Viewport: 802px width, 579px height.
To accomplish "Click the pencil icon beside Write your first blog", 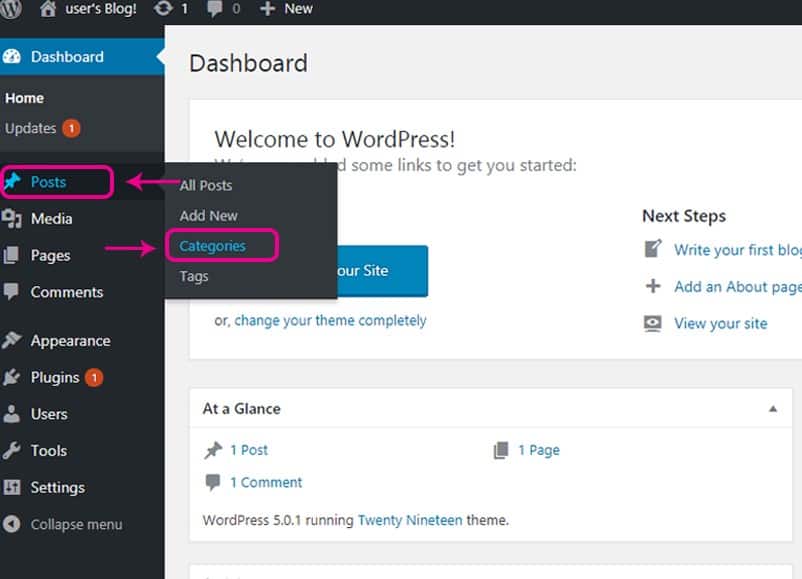I will tap(653, 249).
